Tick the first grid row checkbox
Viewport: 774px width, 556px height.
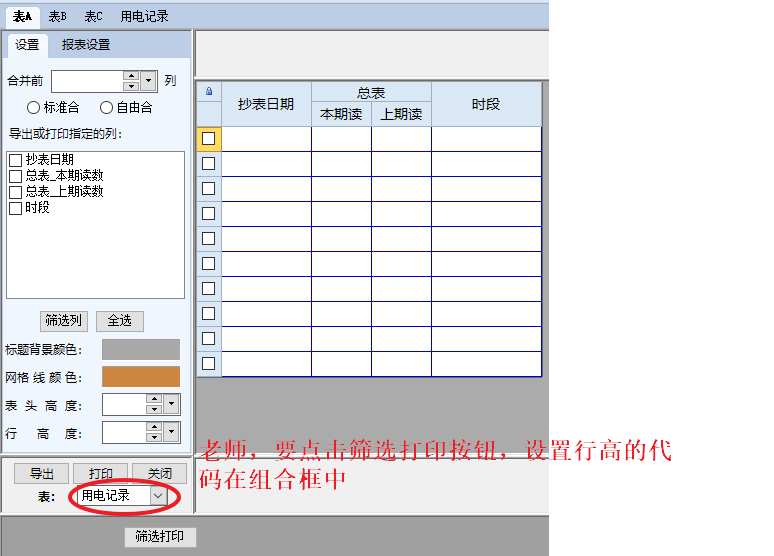[209, 138]
